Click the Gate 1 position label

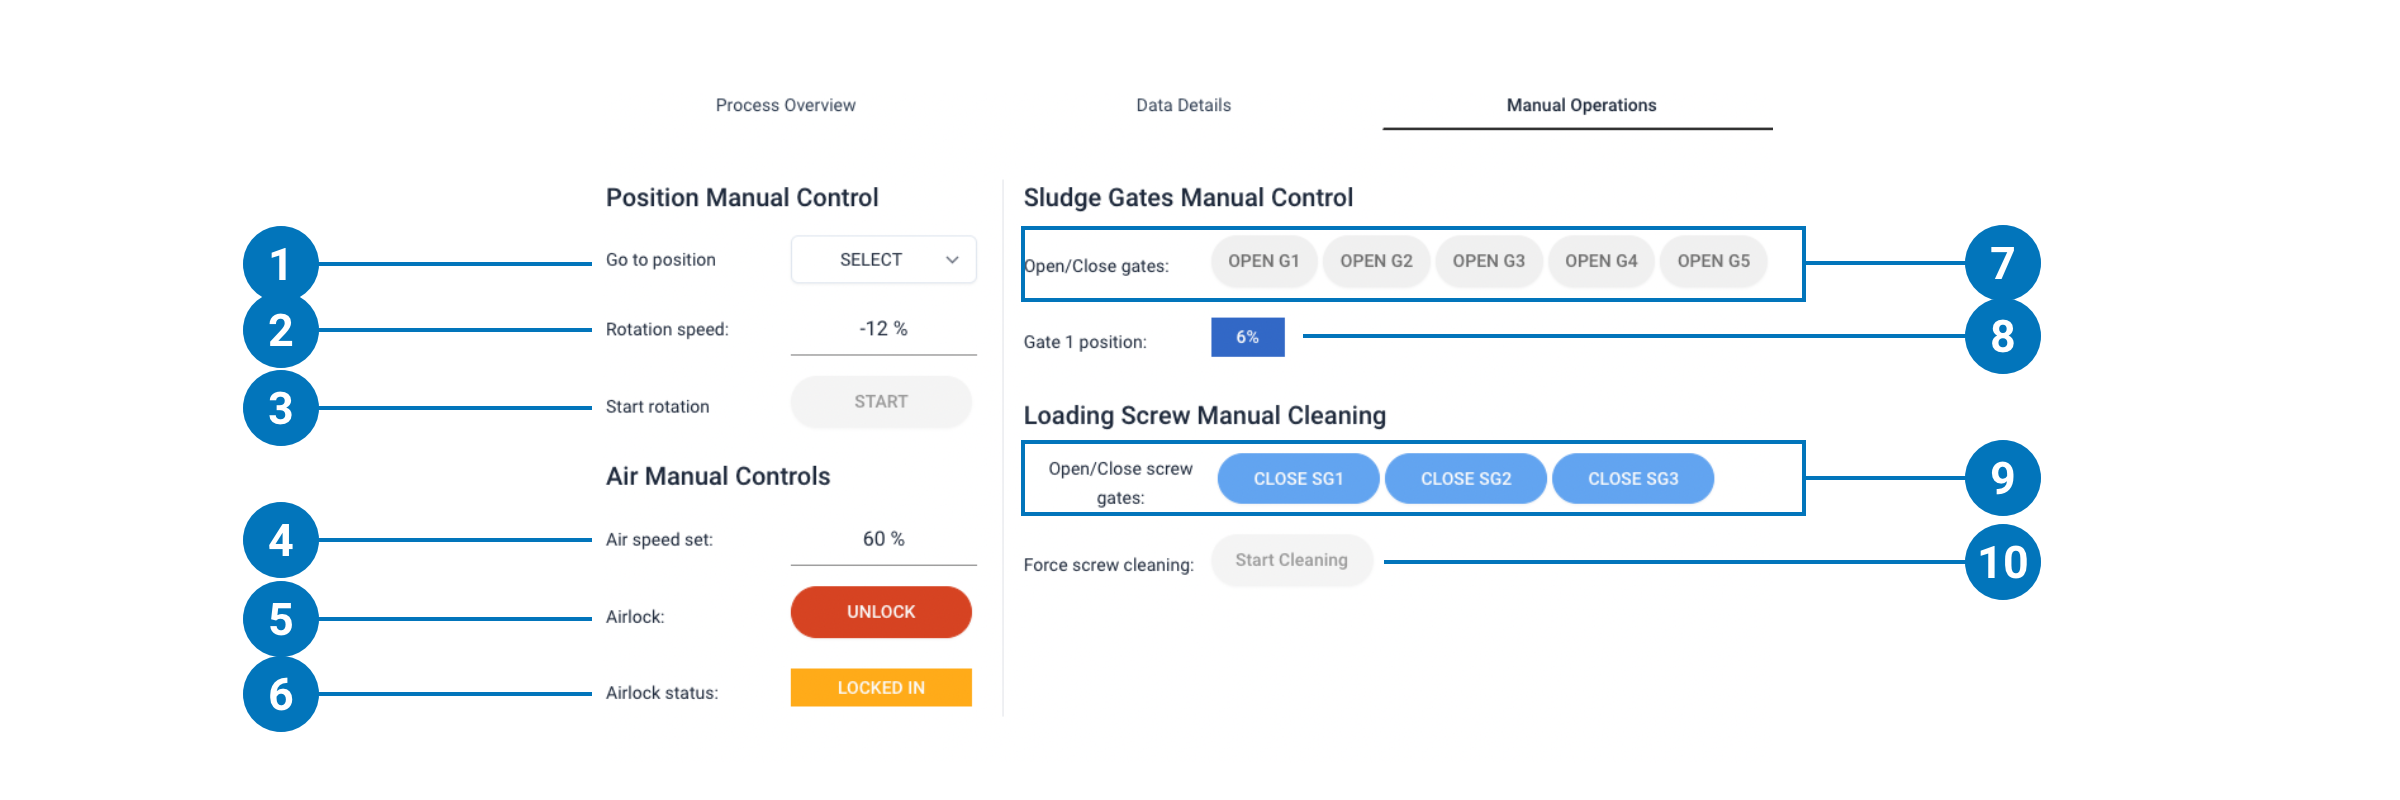pyautogui.click(x=1085, y=342)
